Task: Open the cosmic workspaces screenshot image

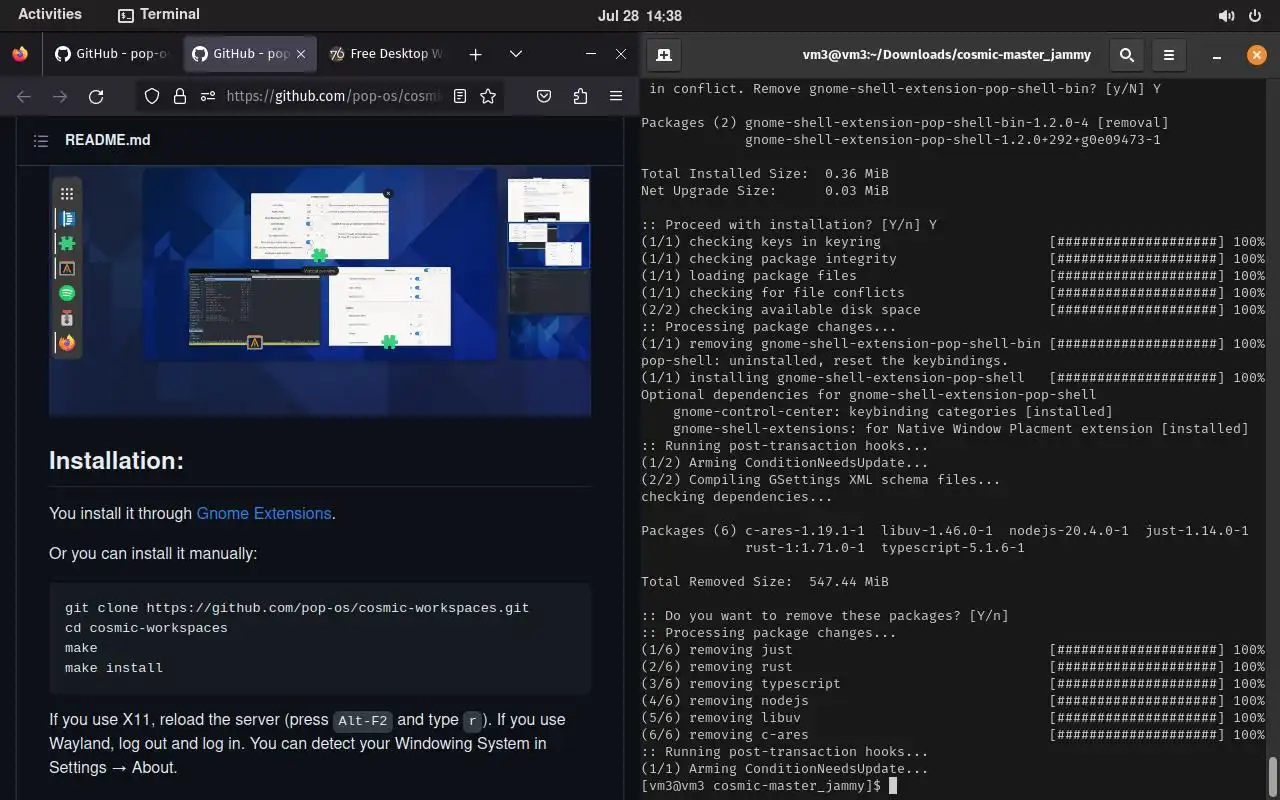Action: 320,291
